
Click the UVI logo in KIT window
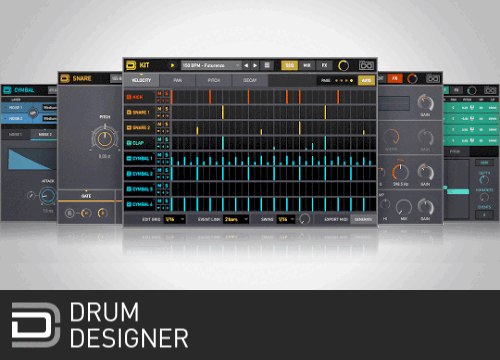(x=366, y=65)
